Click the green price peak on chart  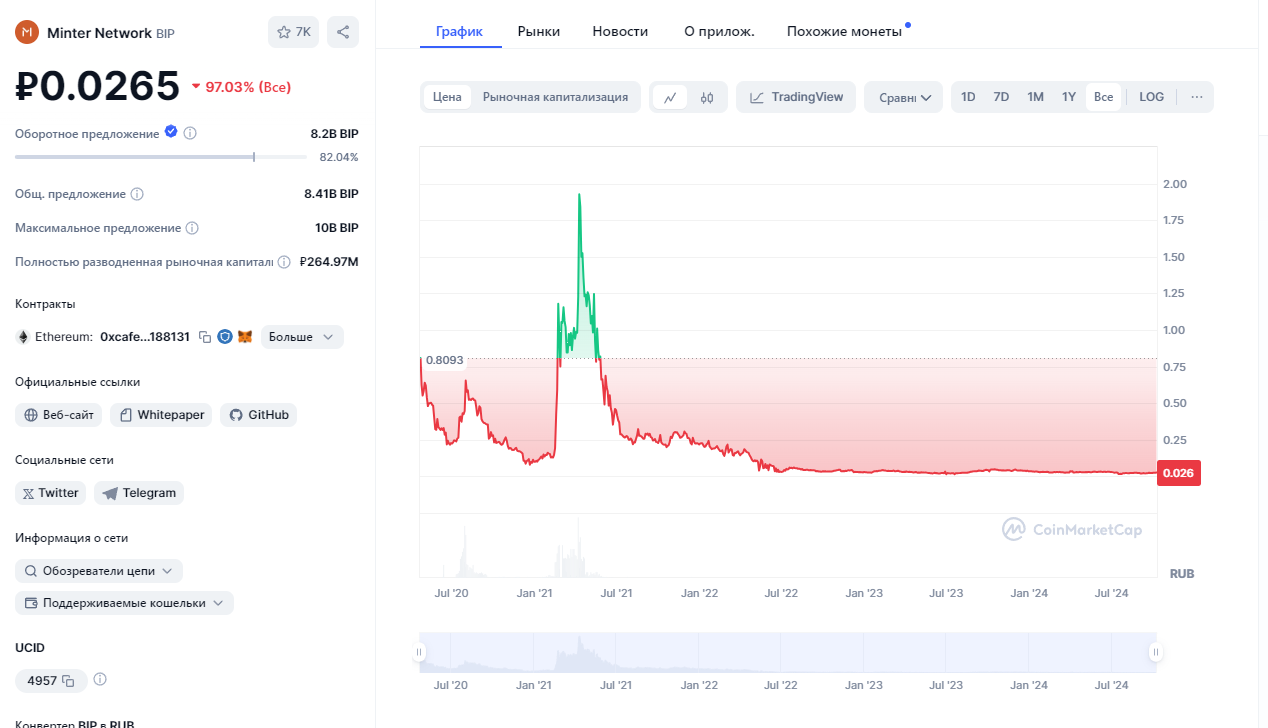click(579, 198)
